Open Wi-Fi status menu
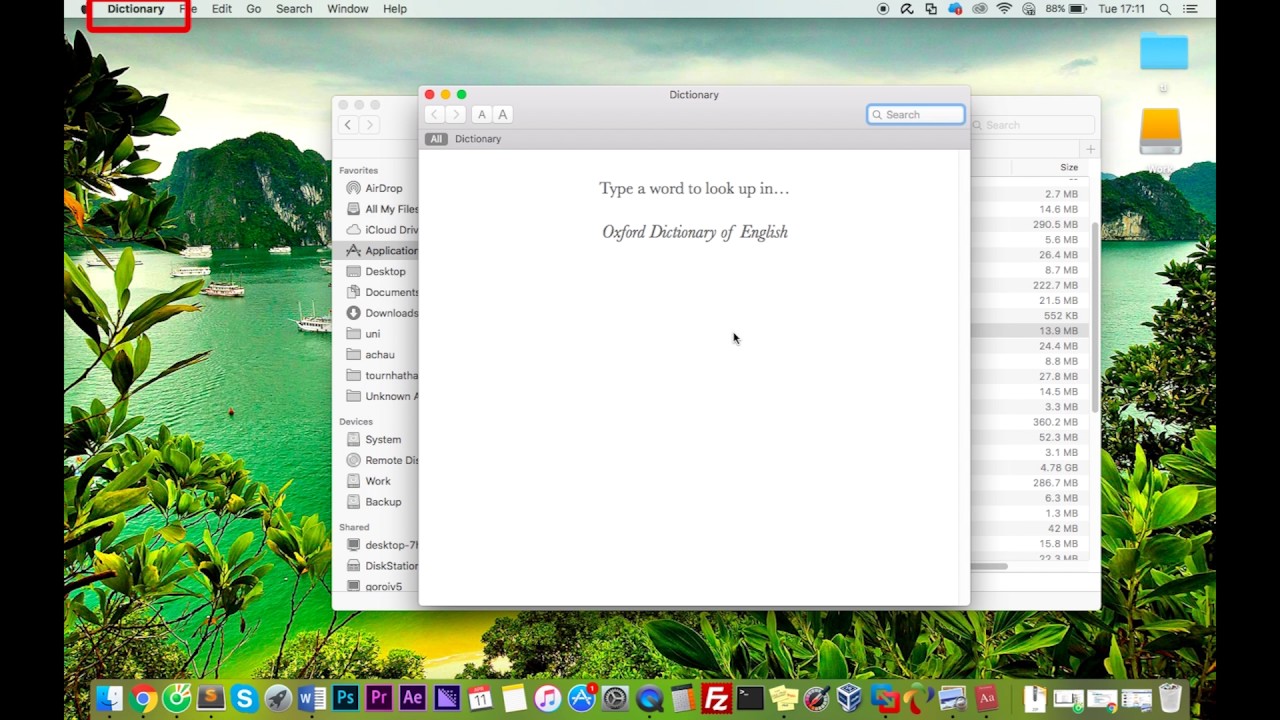 tap(1004, 9)
